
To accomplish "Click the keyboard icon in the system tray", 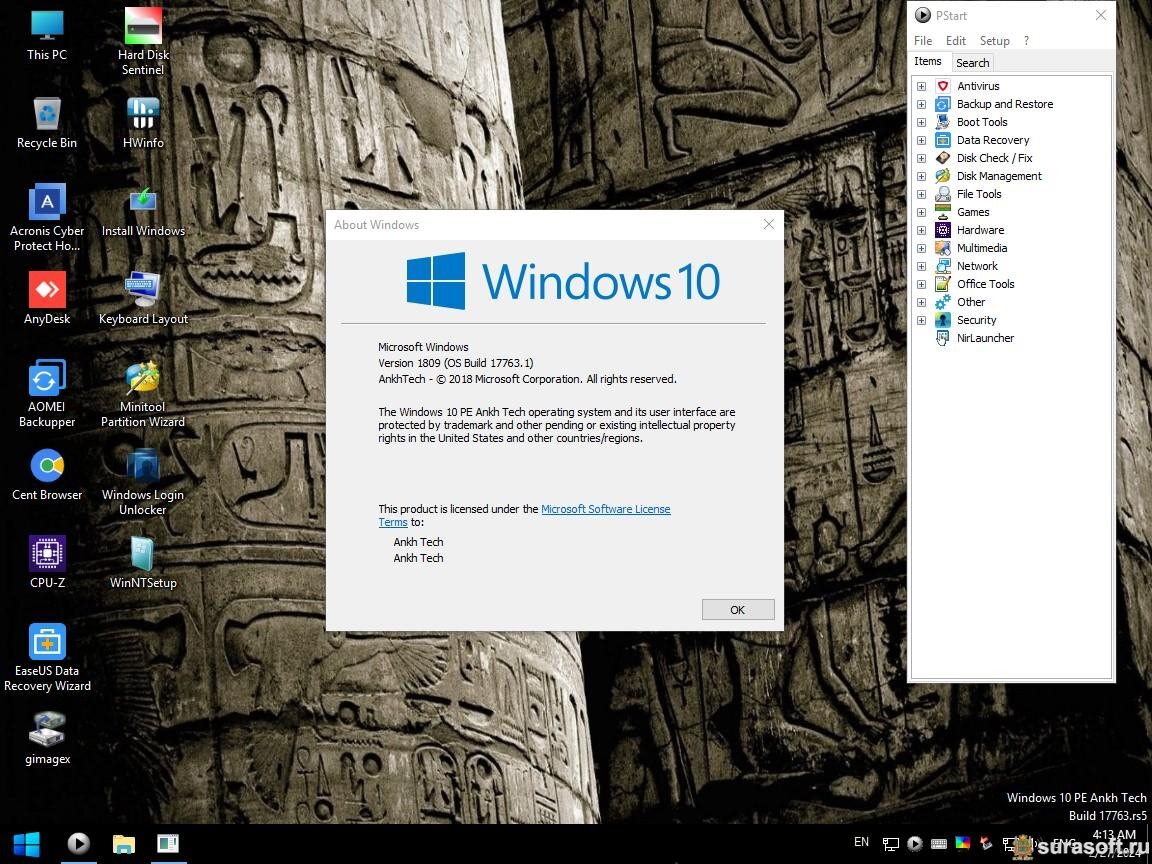I will [x=939, y=843].
